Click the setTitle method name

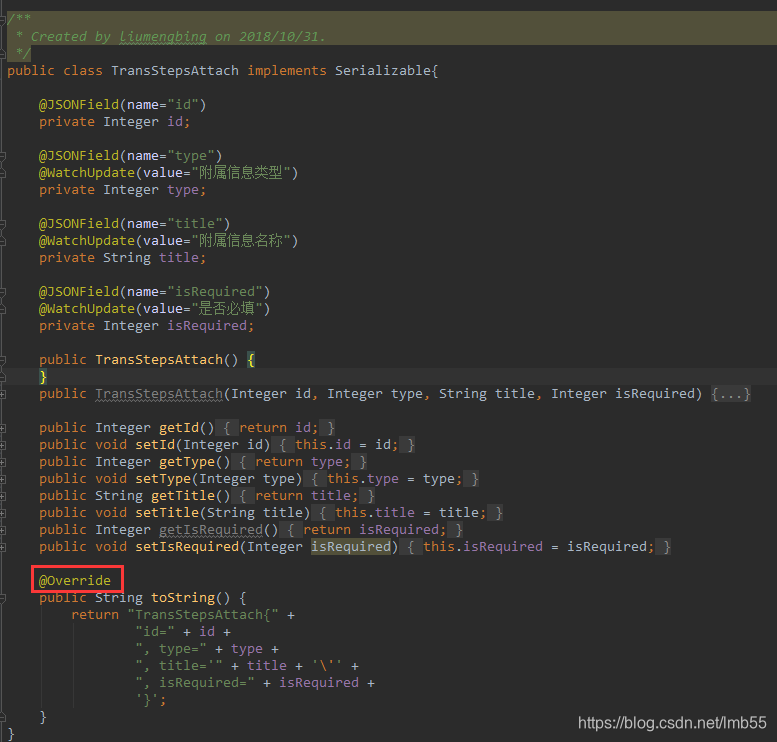(x=166, y=513)
